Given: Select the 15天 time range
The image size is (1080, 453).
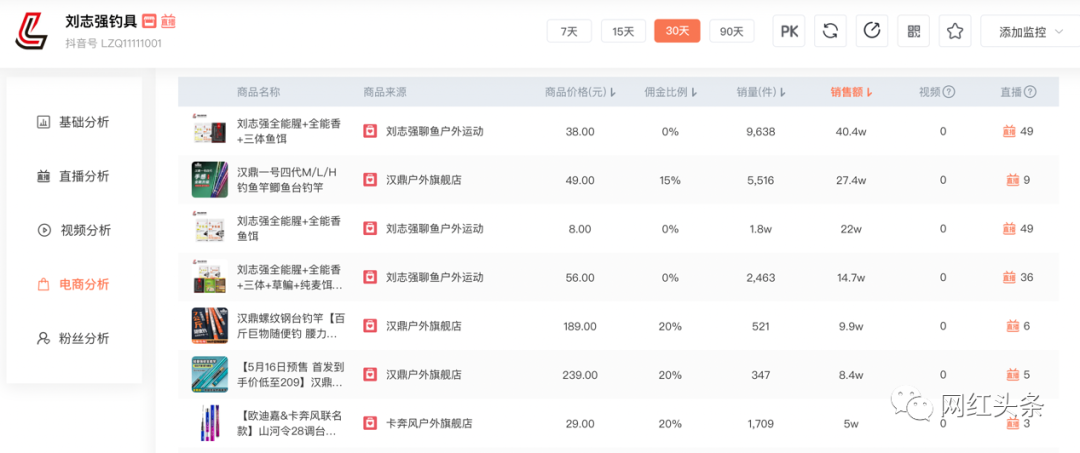Looking at the screenshot, I should click(623, 31).
